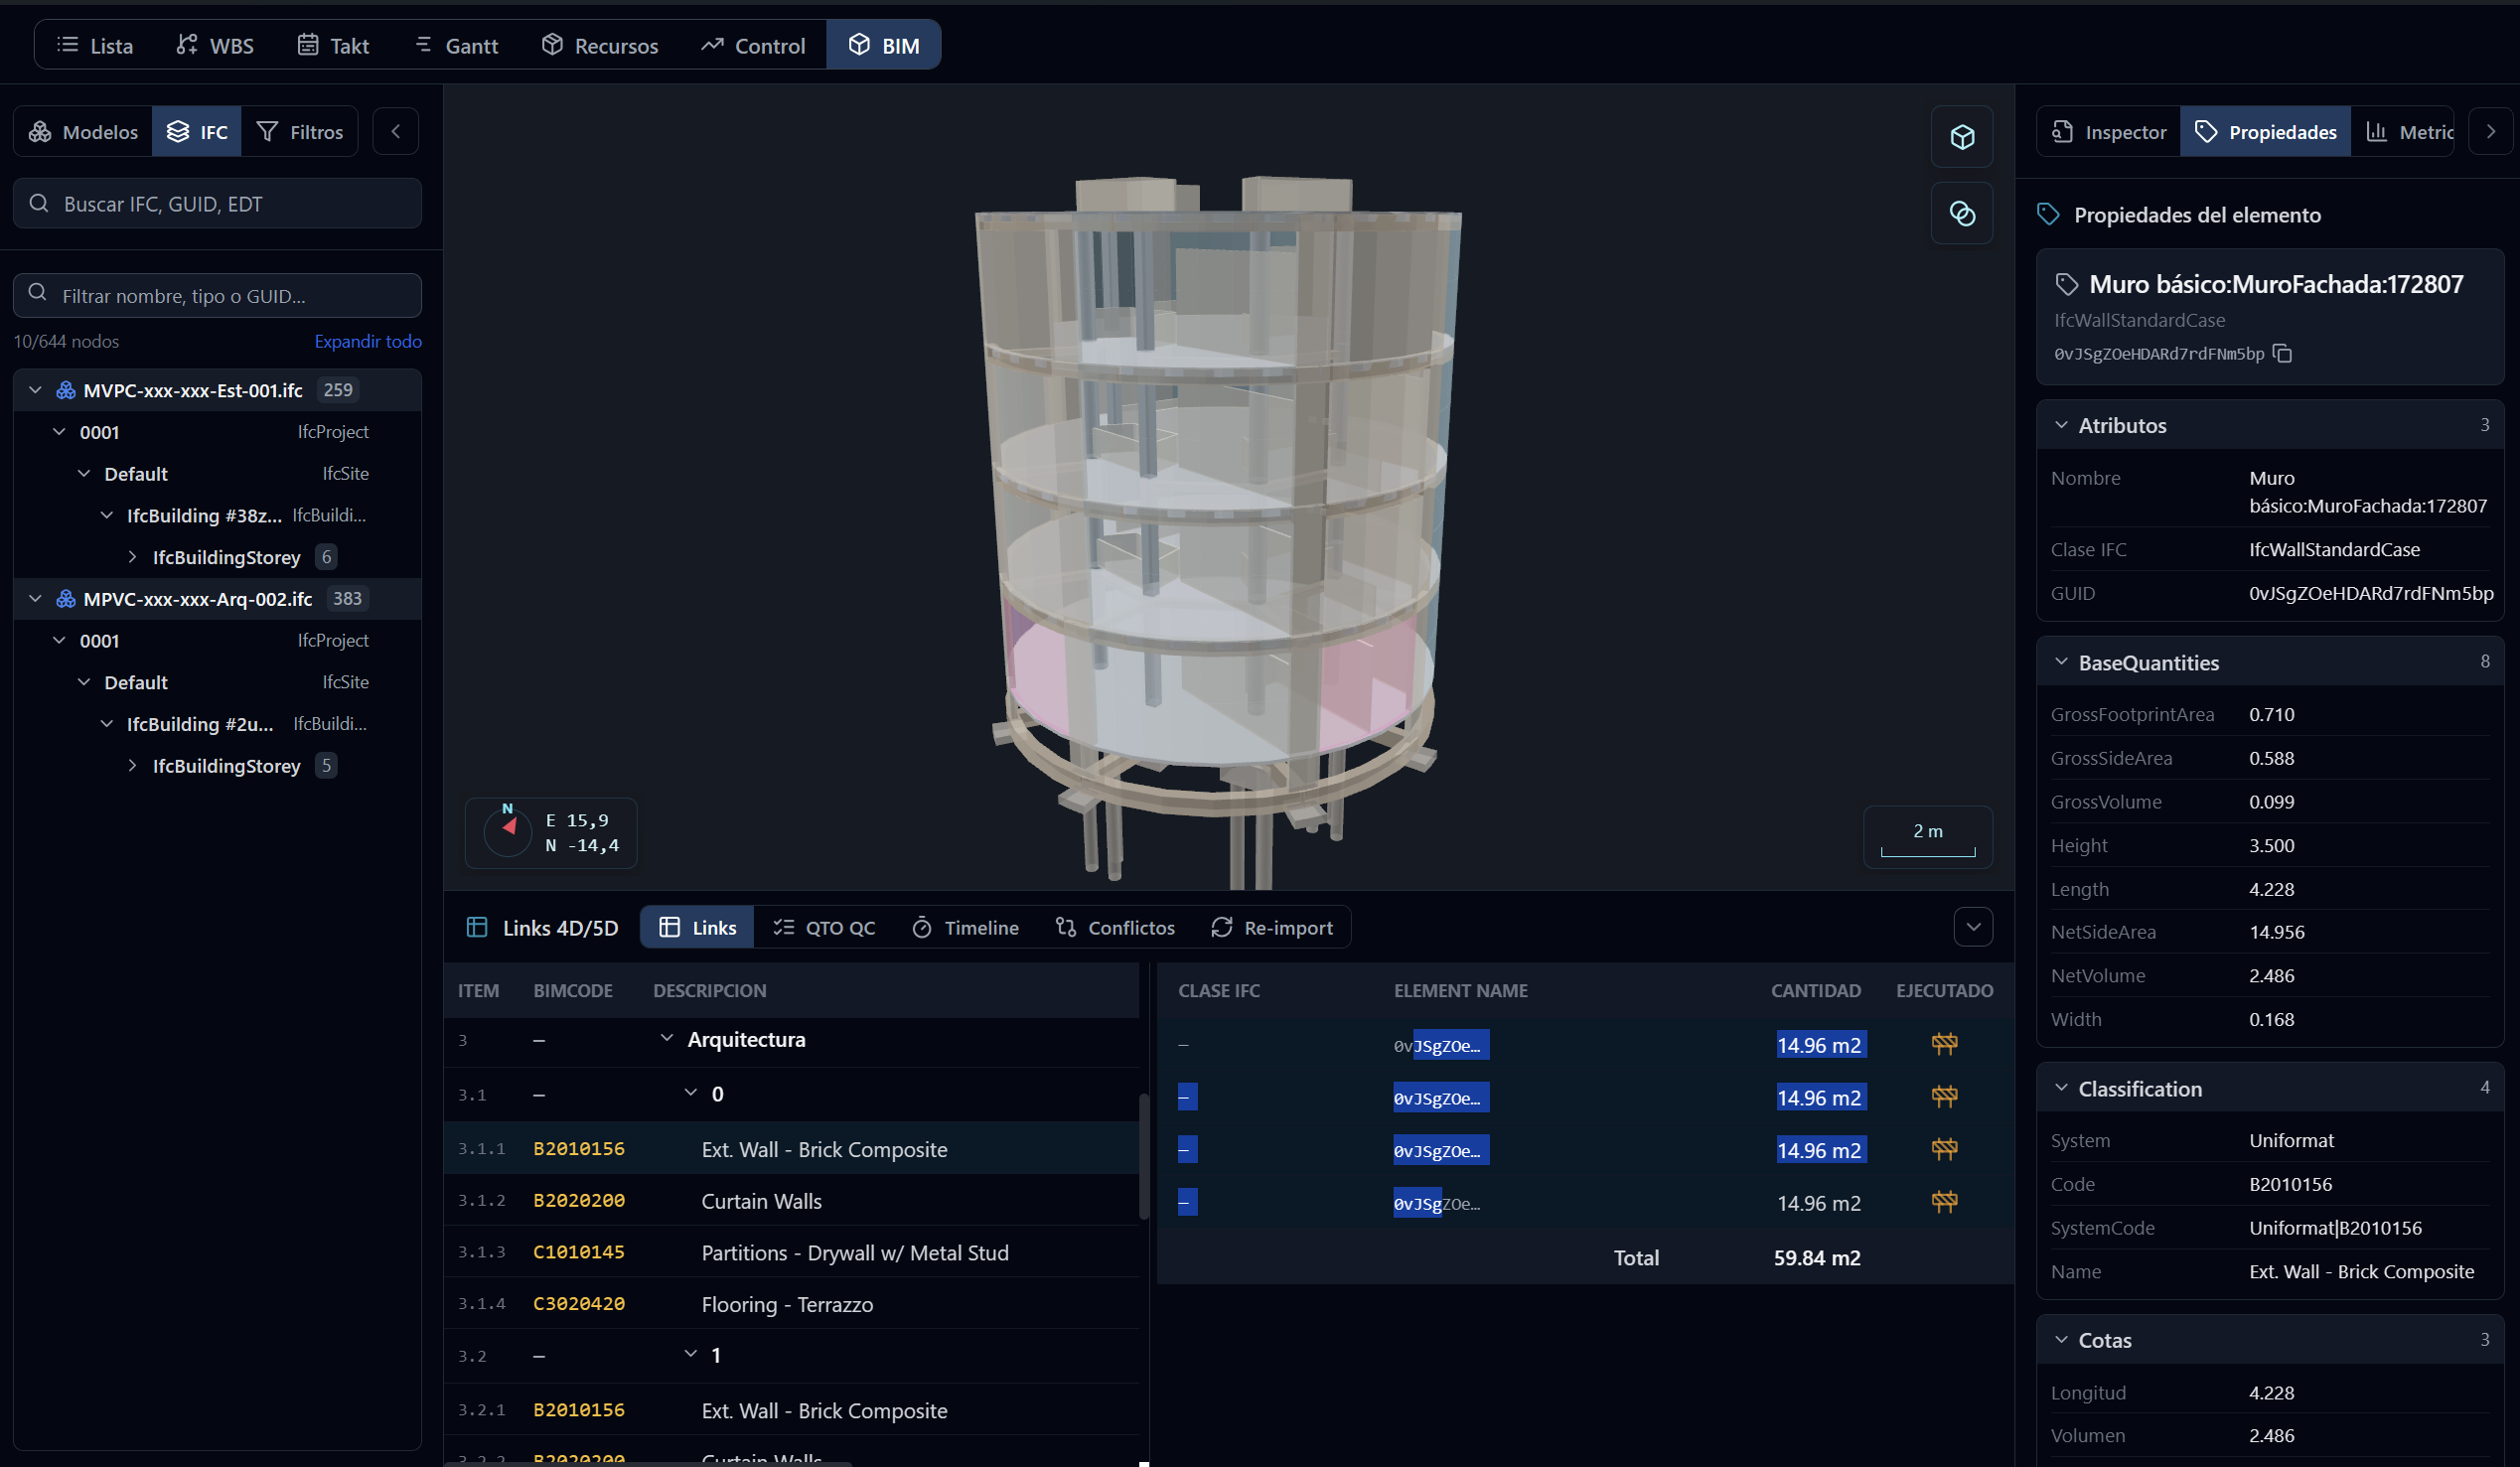This screenshot has width=2520, height=1467.
Task: Switch to the WBS tab
Action: [215, 45]
